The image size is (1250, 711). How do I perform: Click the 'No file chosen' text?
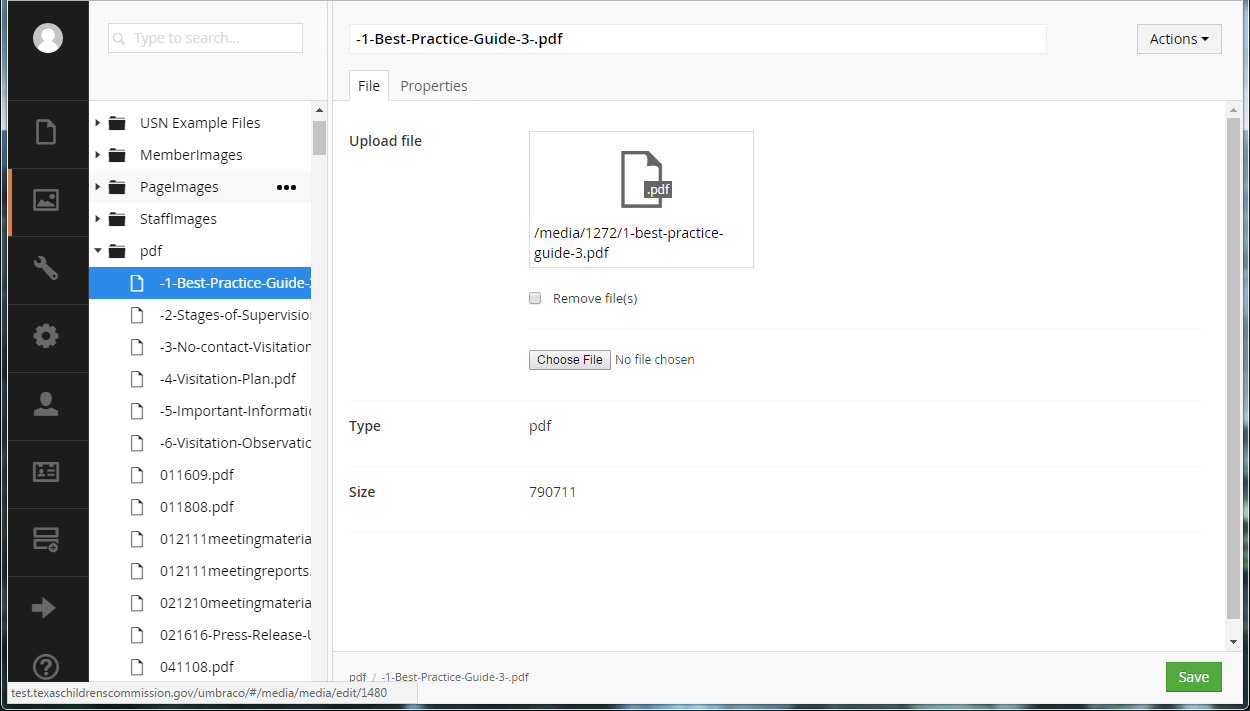point(654,360)
